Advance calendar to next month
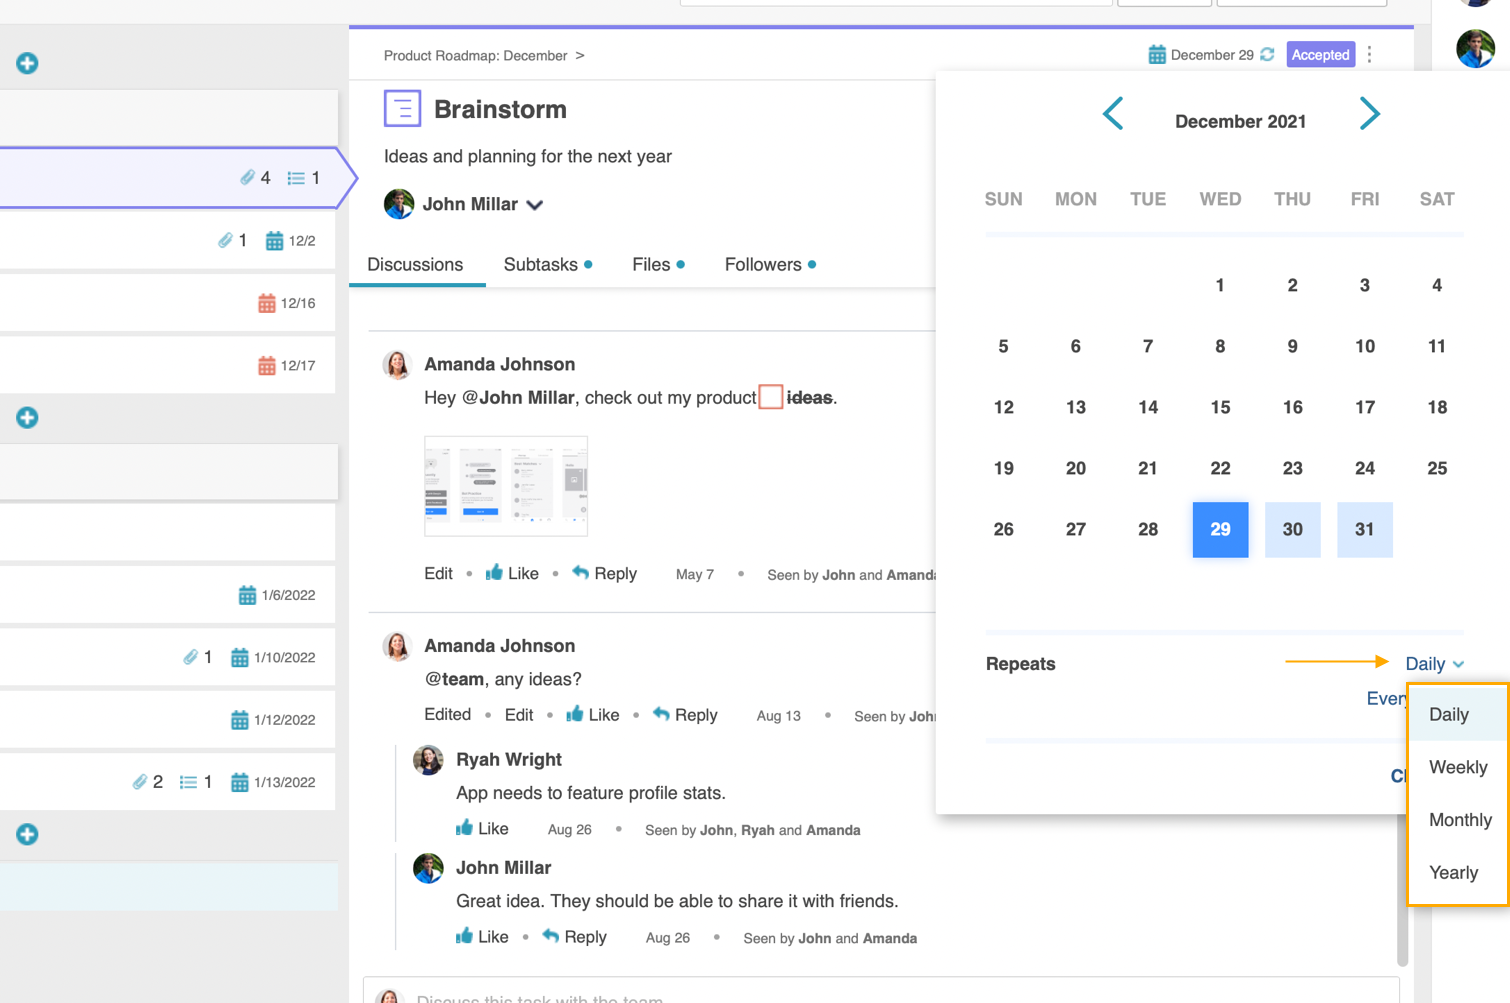 point(1369,114)
